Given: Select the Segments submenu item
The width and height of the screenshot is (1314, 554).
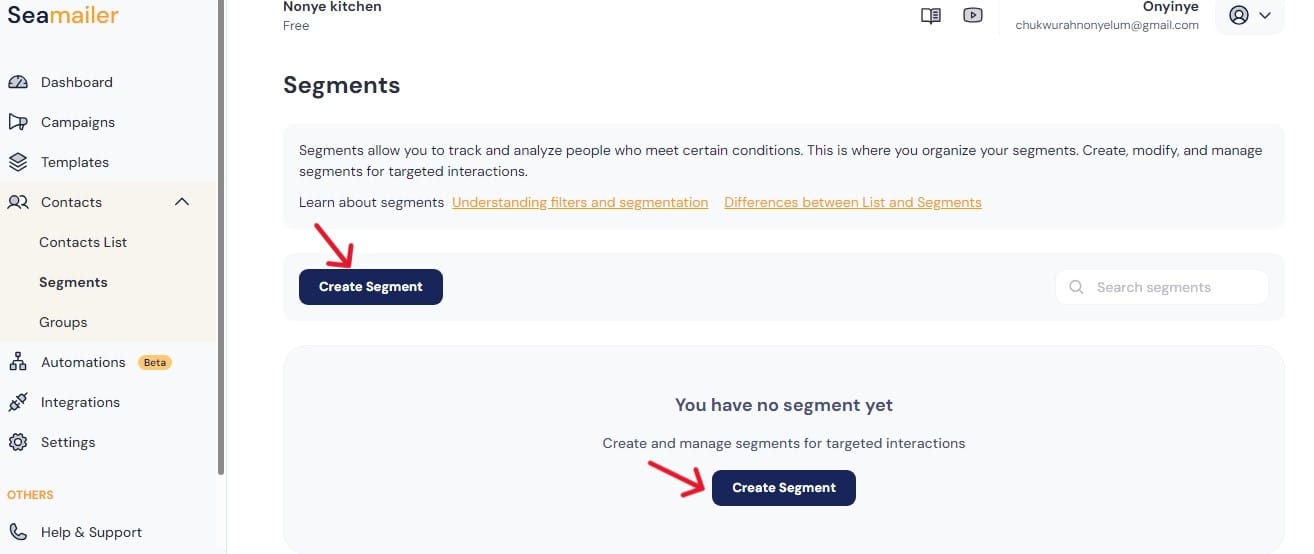Looking at the screenshot, I should click(x=73, y=282).
